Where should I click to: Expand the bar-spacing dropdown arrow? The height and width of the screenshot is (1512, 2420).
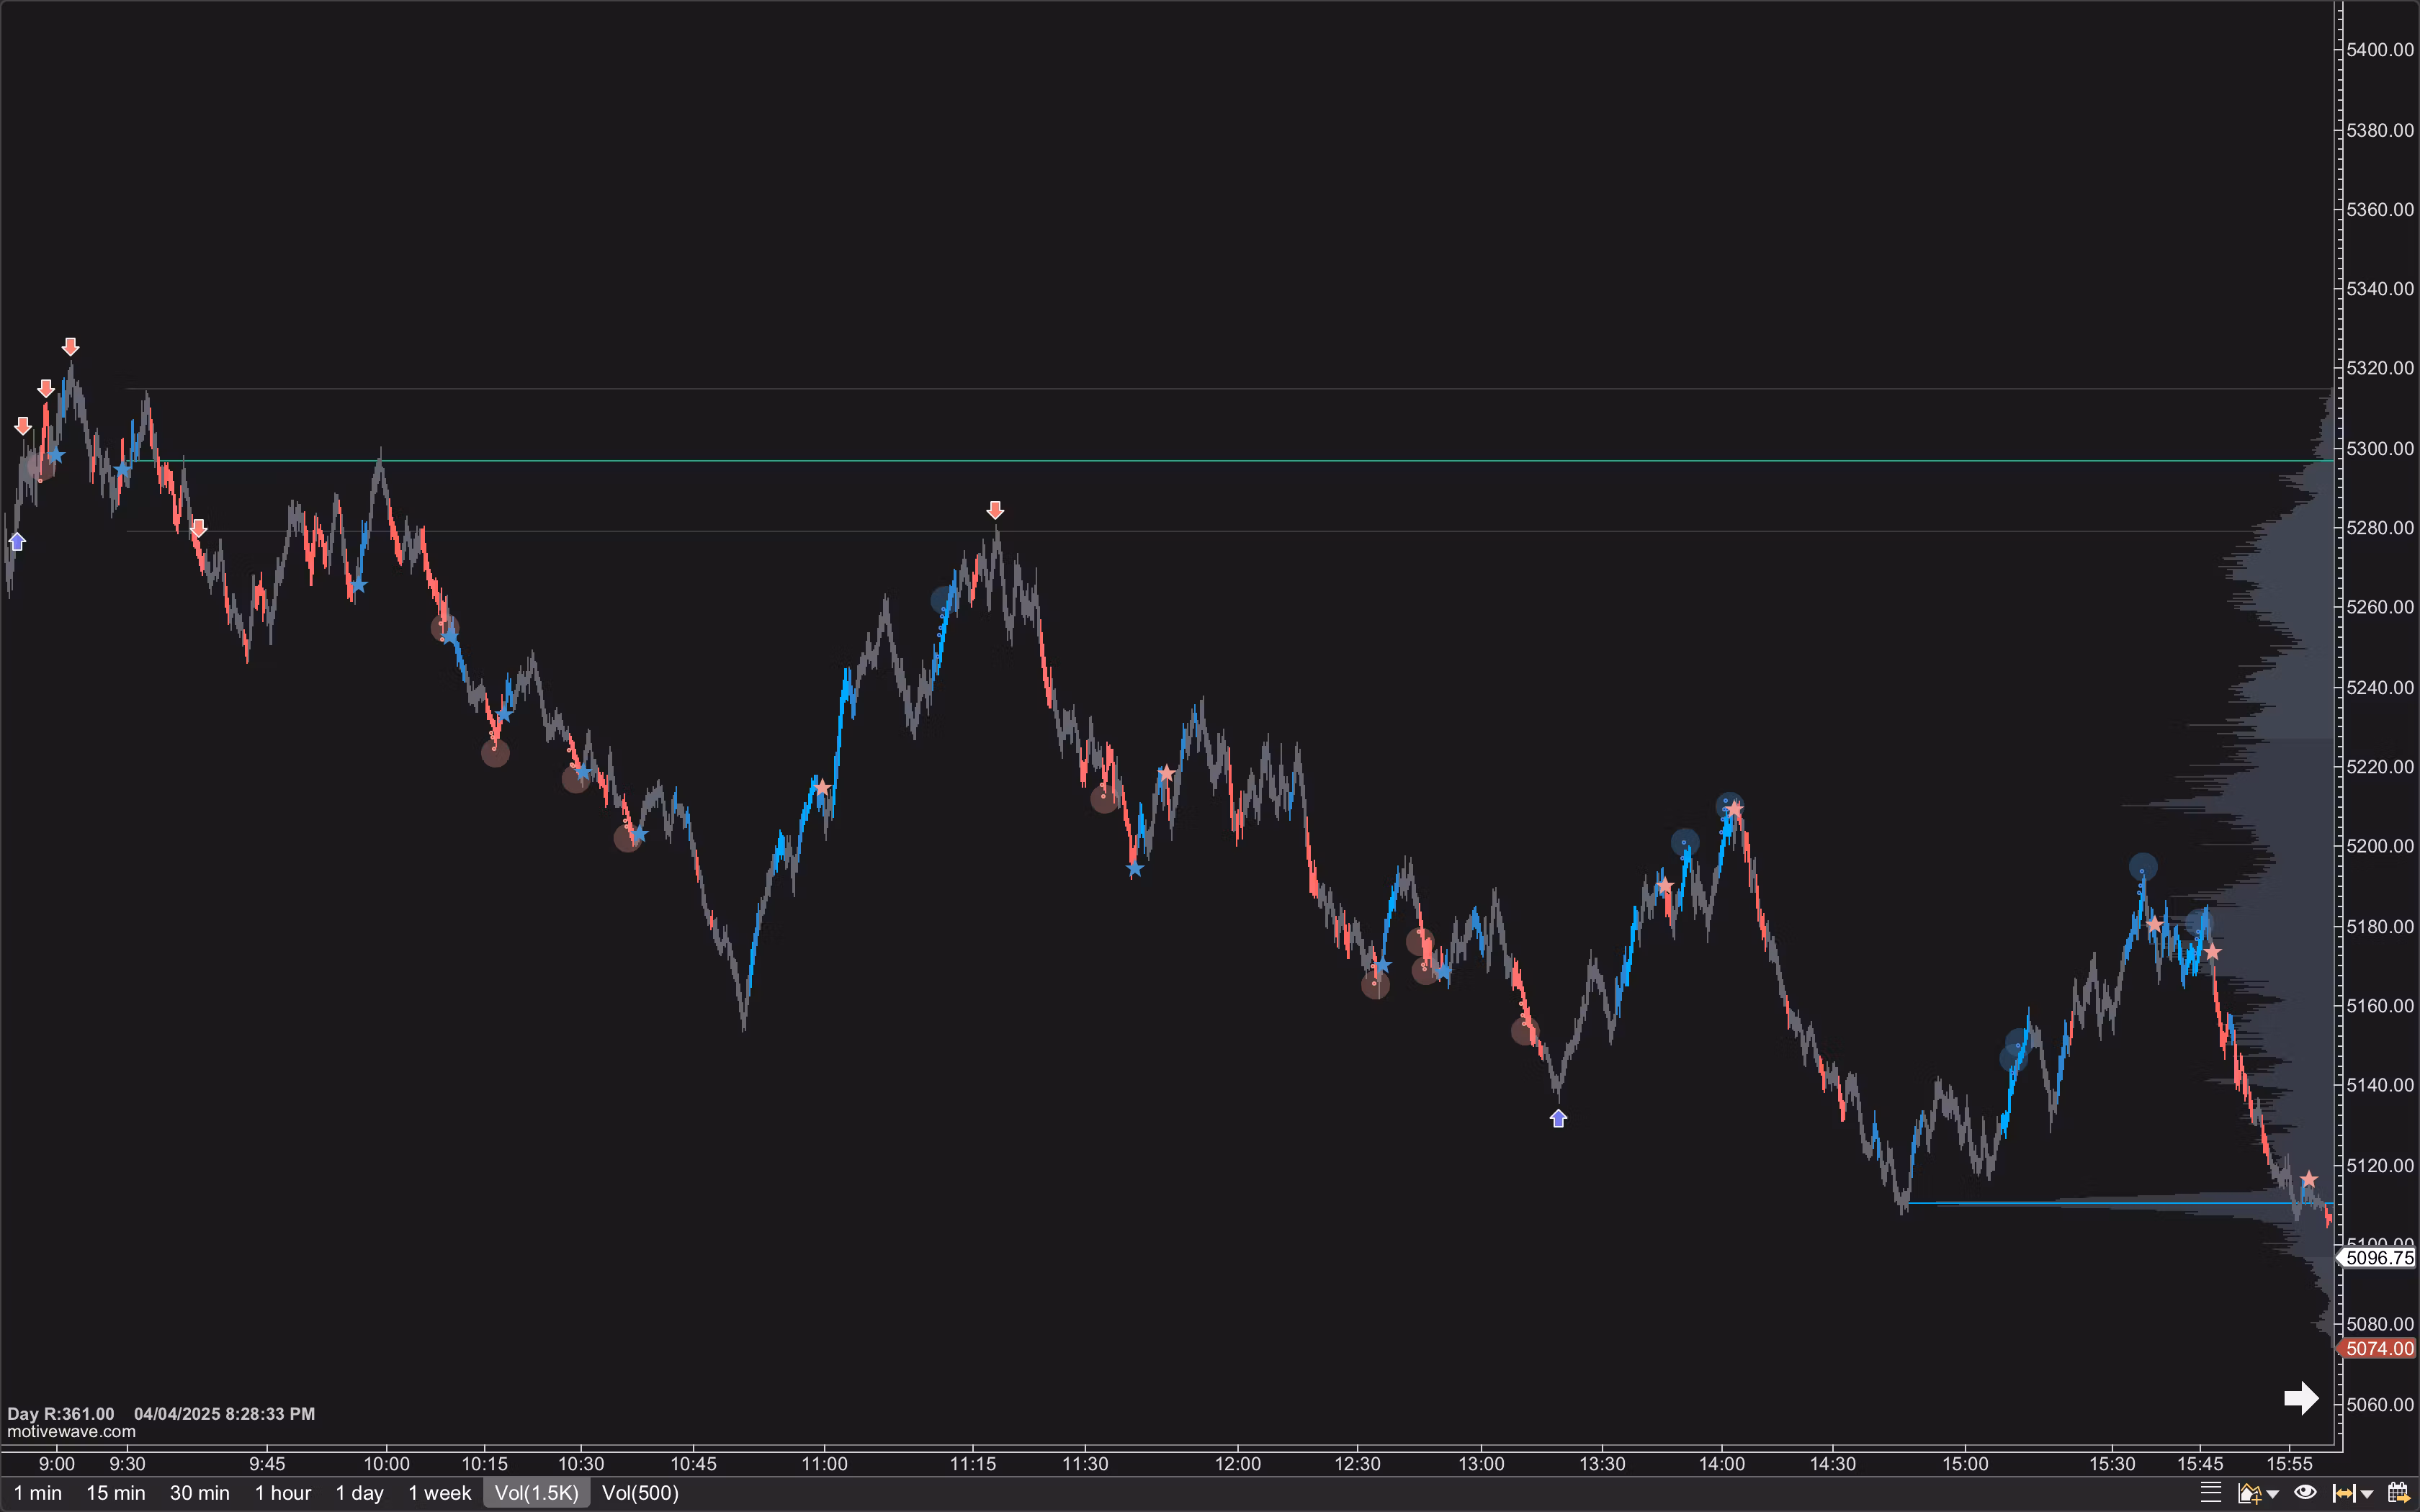2368,1493
